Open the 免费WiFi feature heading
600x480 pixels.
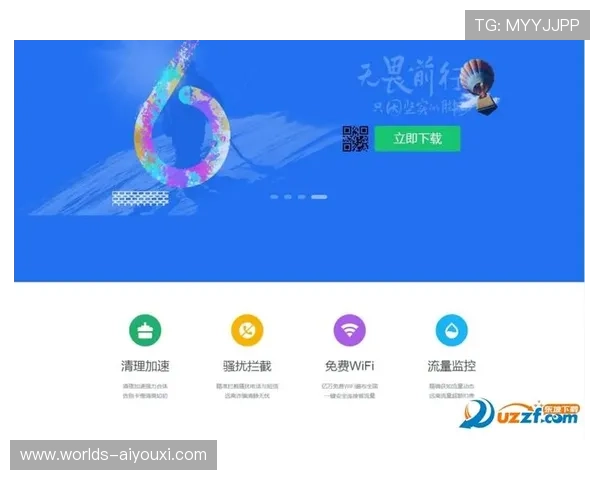(x=349, y=365)
